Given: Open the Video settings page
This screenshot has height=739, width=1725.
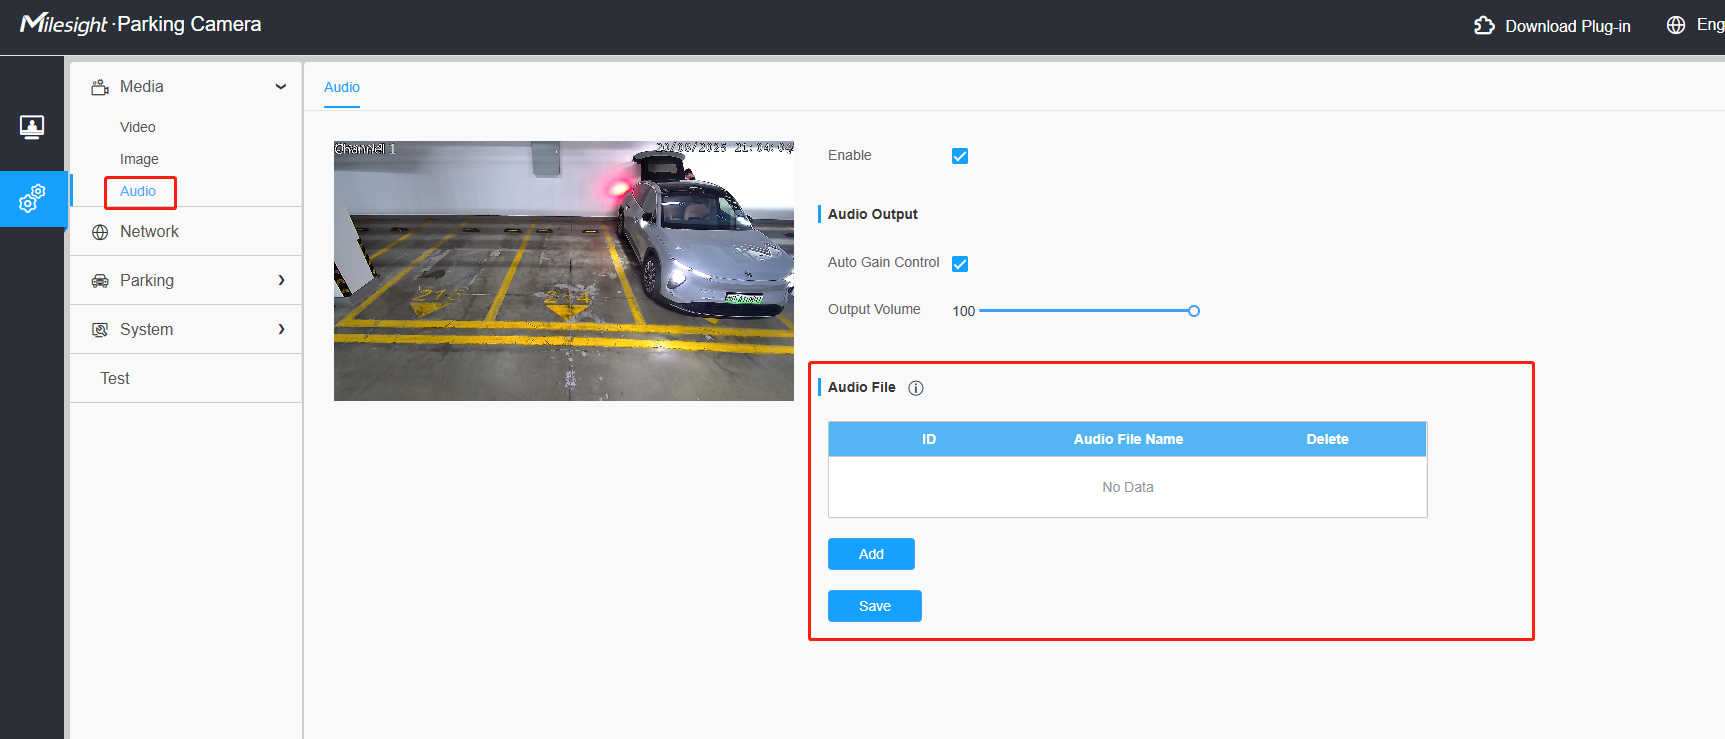Looking at the screenshot, I should (138, 127).
